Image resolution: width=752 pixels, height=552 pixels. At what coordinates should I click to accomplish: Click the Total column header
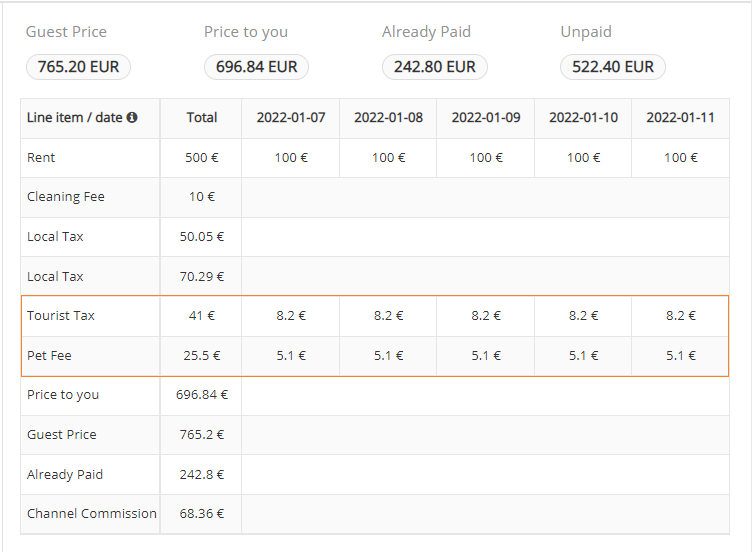(201, 118)
